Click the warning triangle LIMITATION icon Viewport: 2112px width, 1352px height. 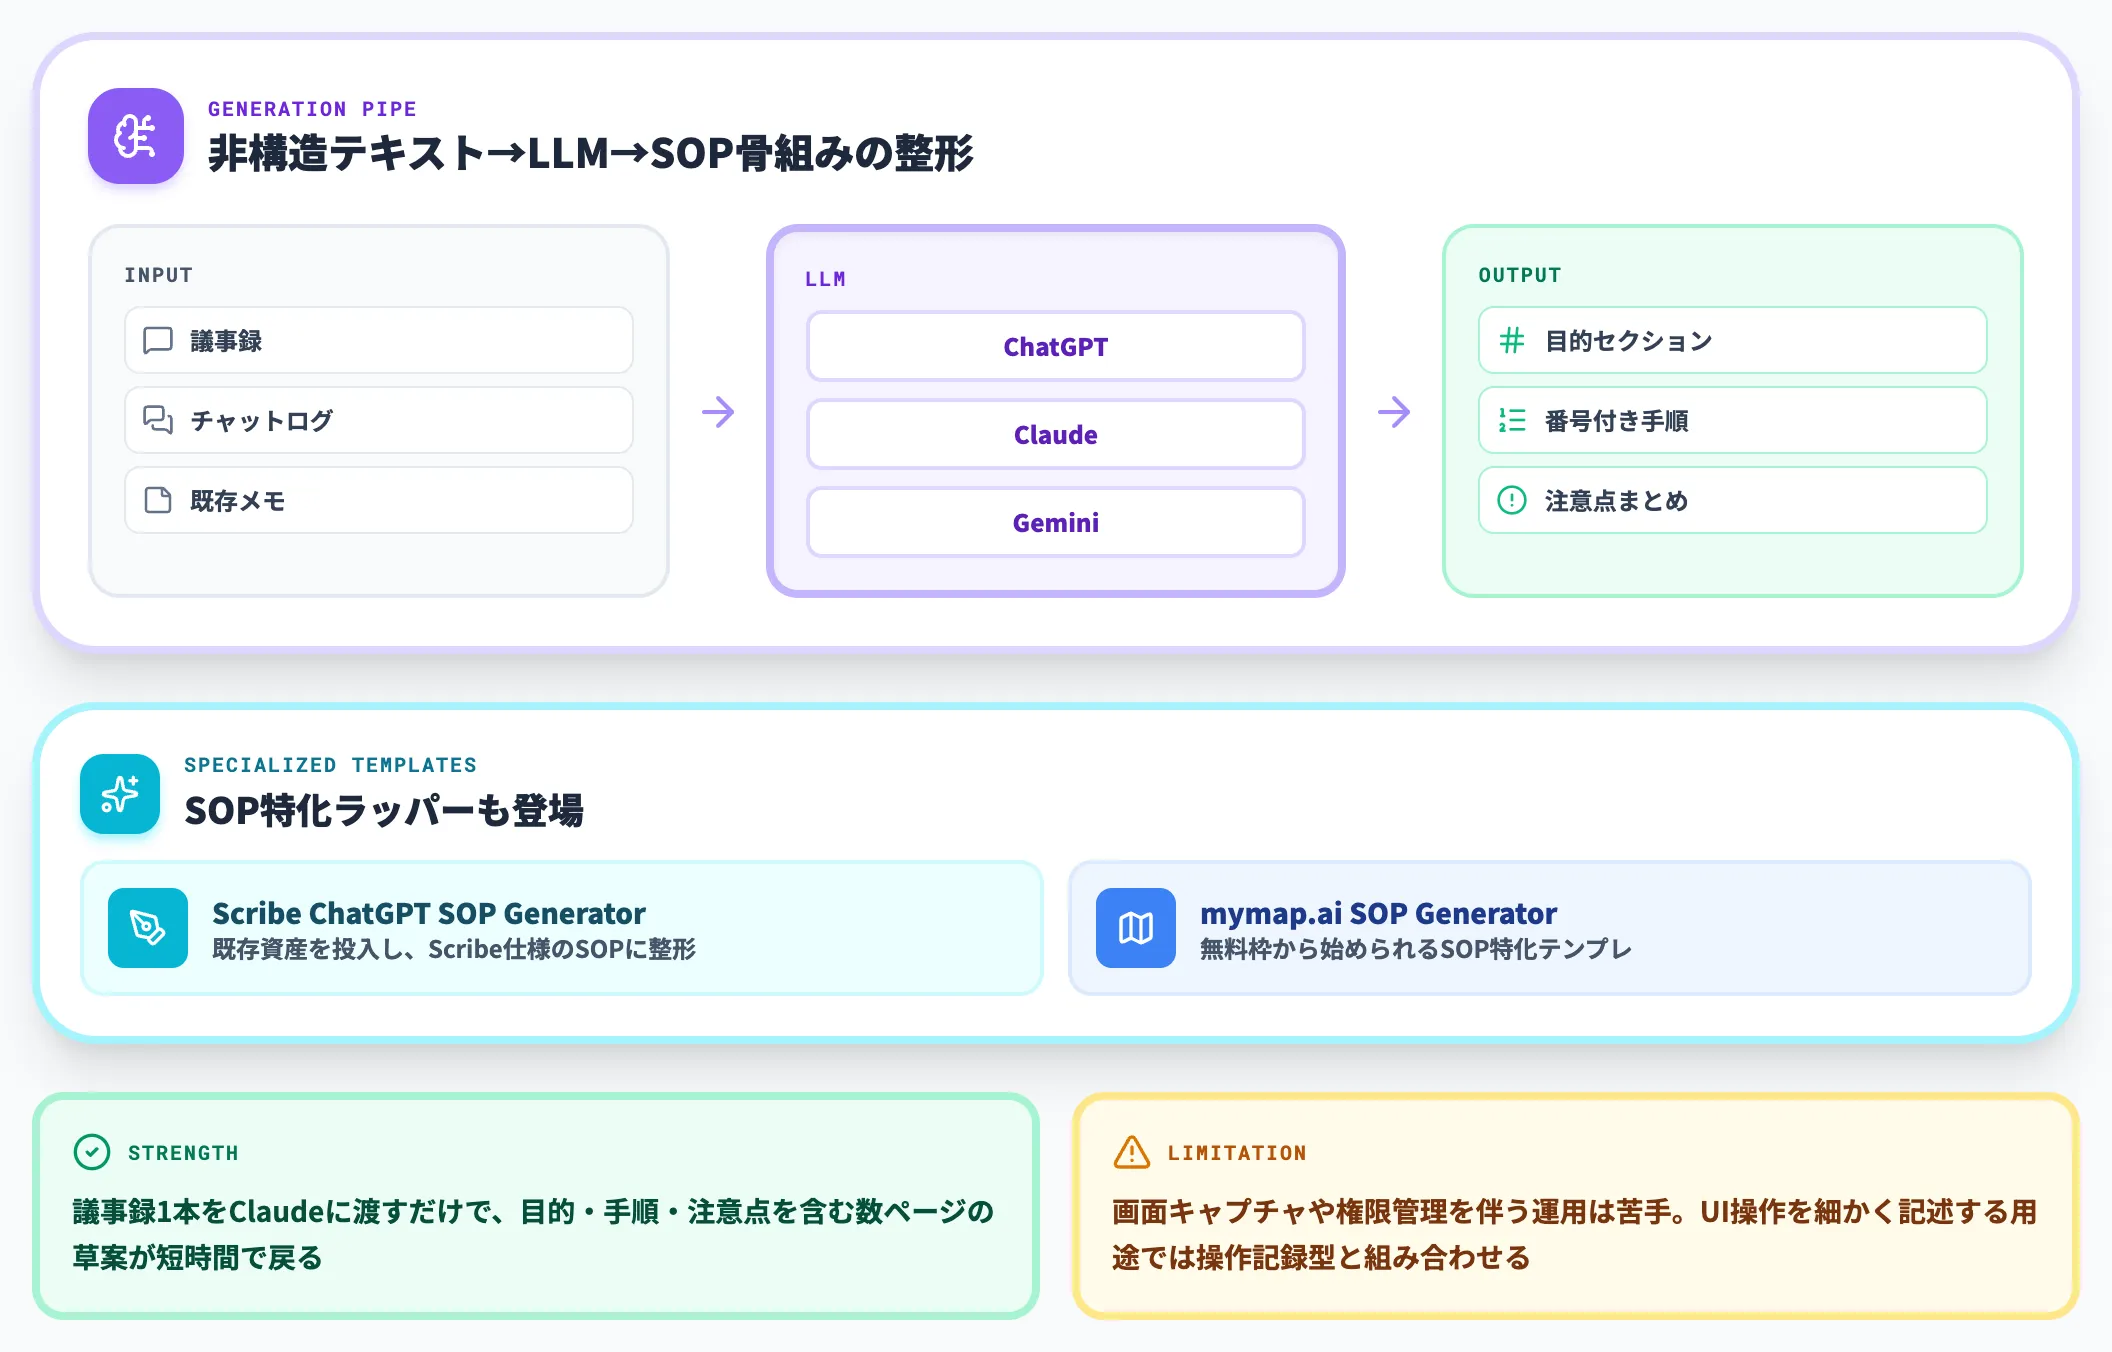pos(1132,1152)
